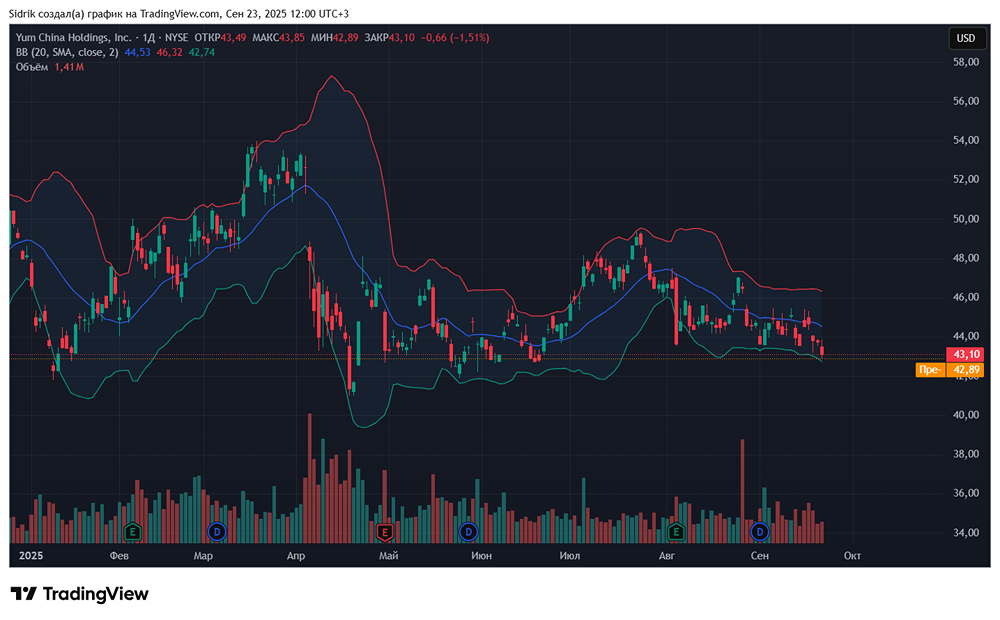
Task: Click the green BB lower value 42,74
Action: pyautogui.click(x=202, y=52)
